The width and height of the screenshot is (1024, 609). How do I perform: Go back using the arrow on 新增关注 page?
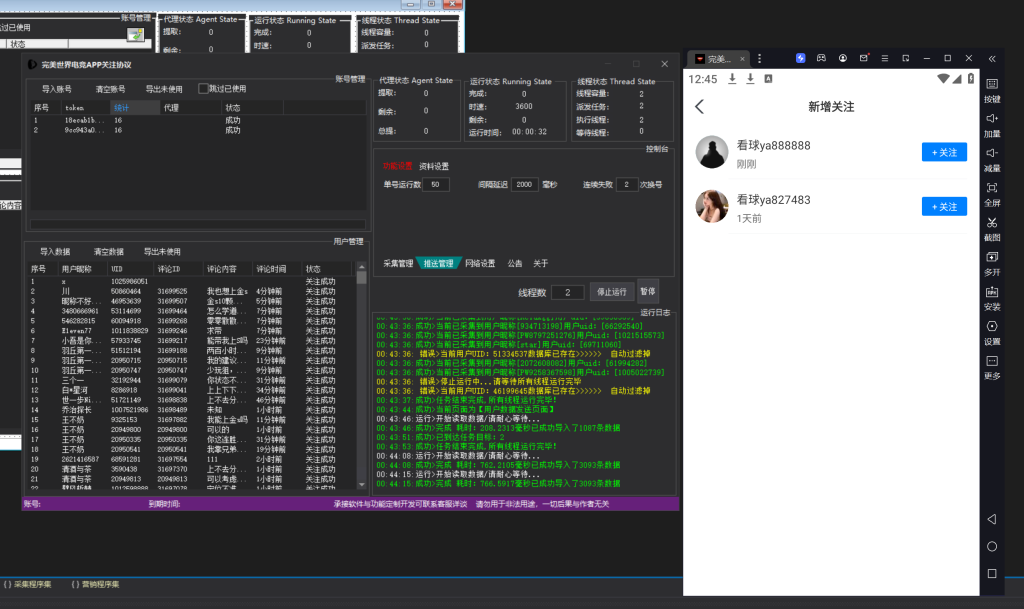coord(700,107)
